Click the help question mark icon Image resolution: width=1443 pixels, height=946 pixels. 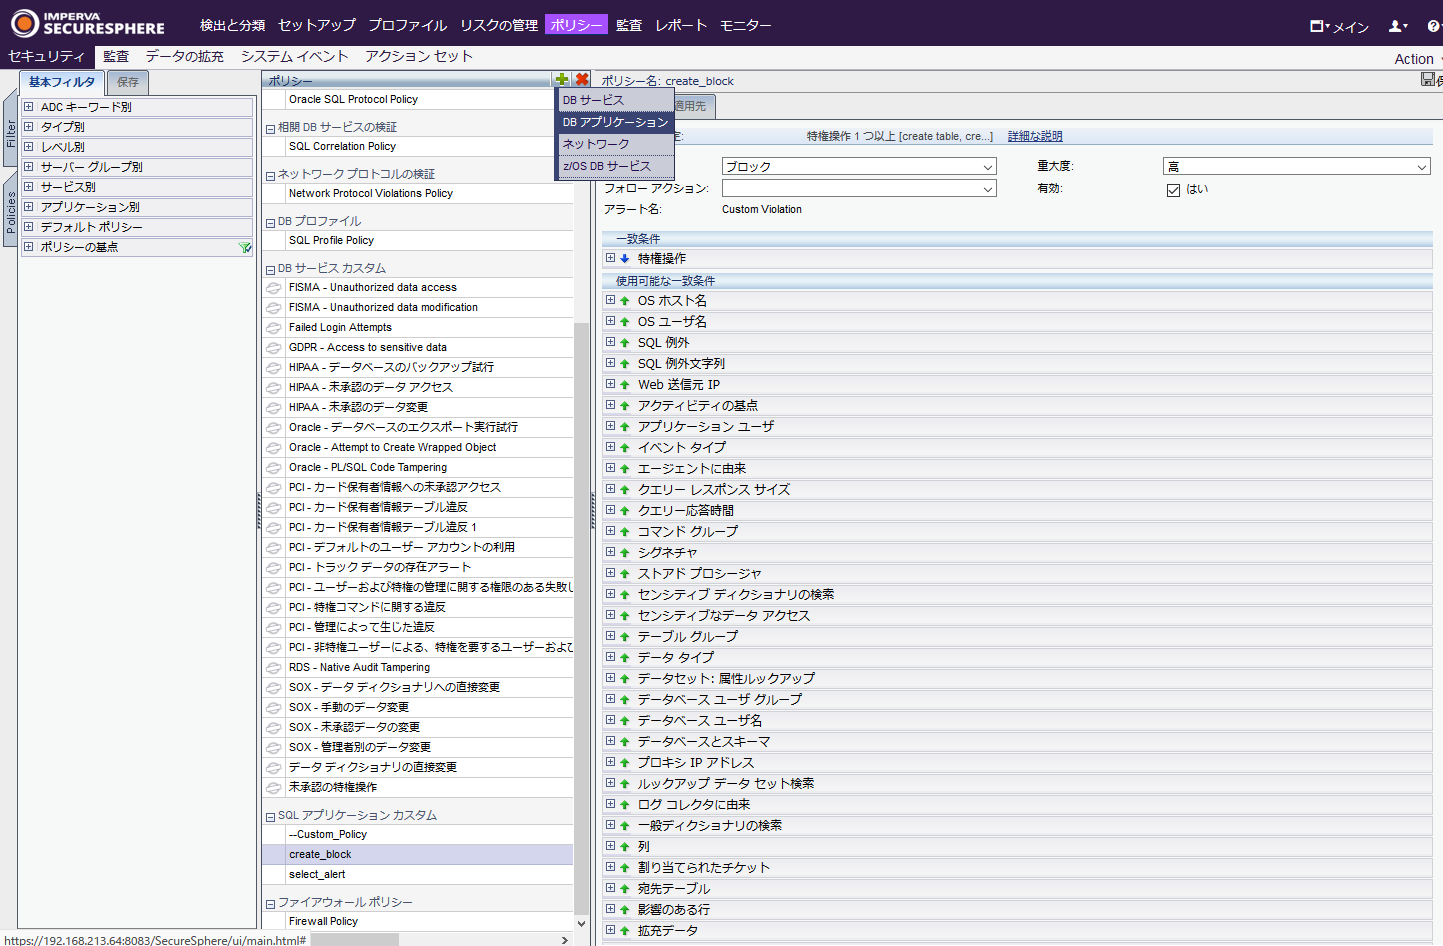point(1434,26)
